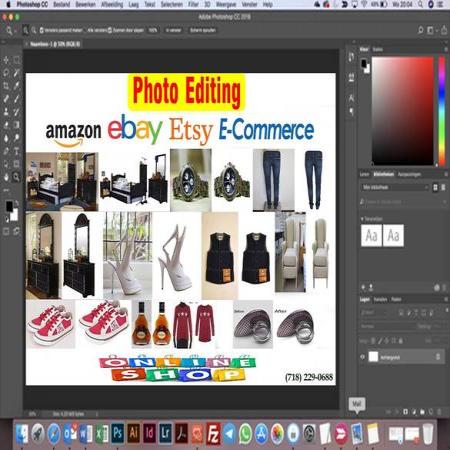Select the Rectangle shape tool
The height and width of the screenshot is (450, 450).
click(x=16, y=164)
